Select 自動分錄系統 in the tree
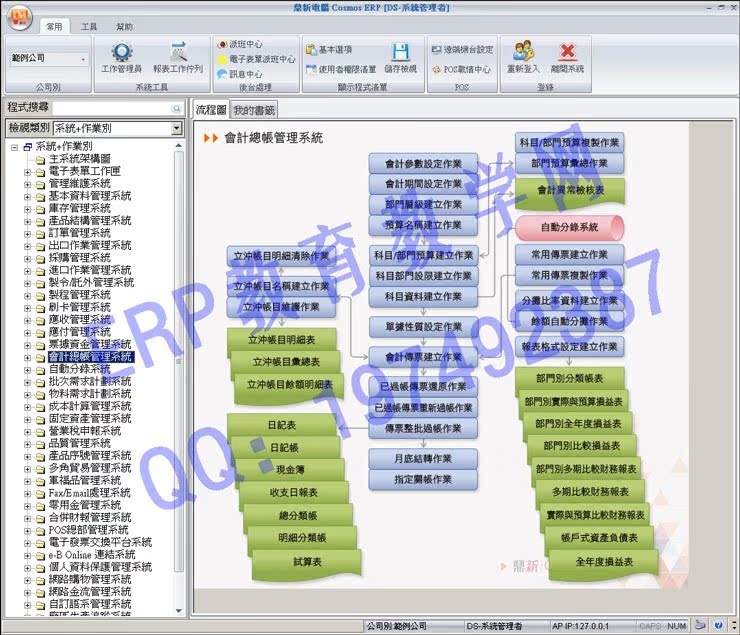The width and height of the screenshot is (740, 635). point(79,369)
